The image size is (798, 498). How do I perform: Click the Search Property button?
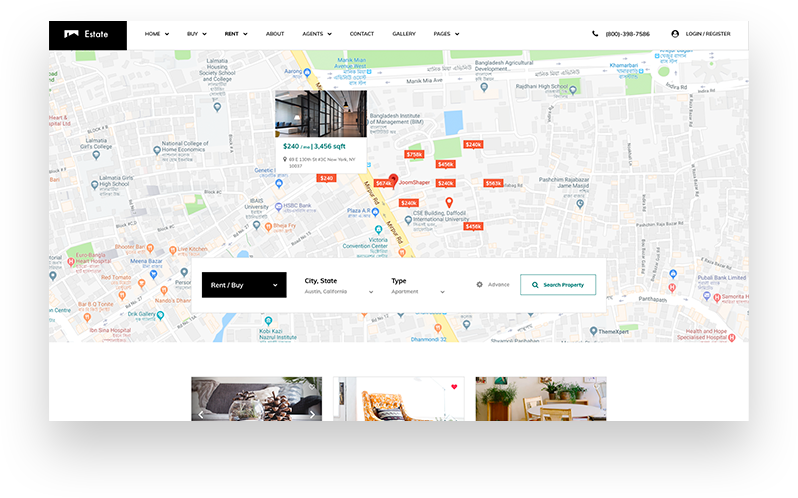click(x=558, y=285)
